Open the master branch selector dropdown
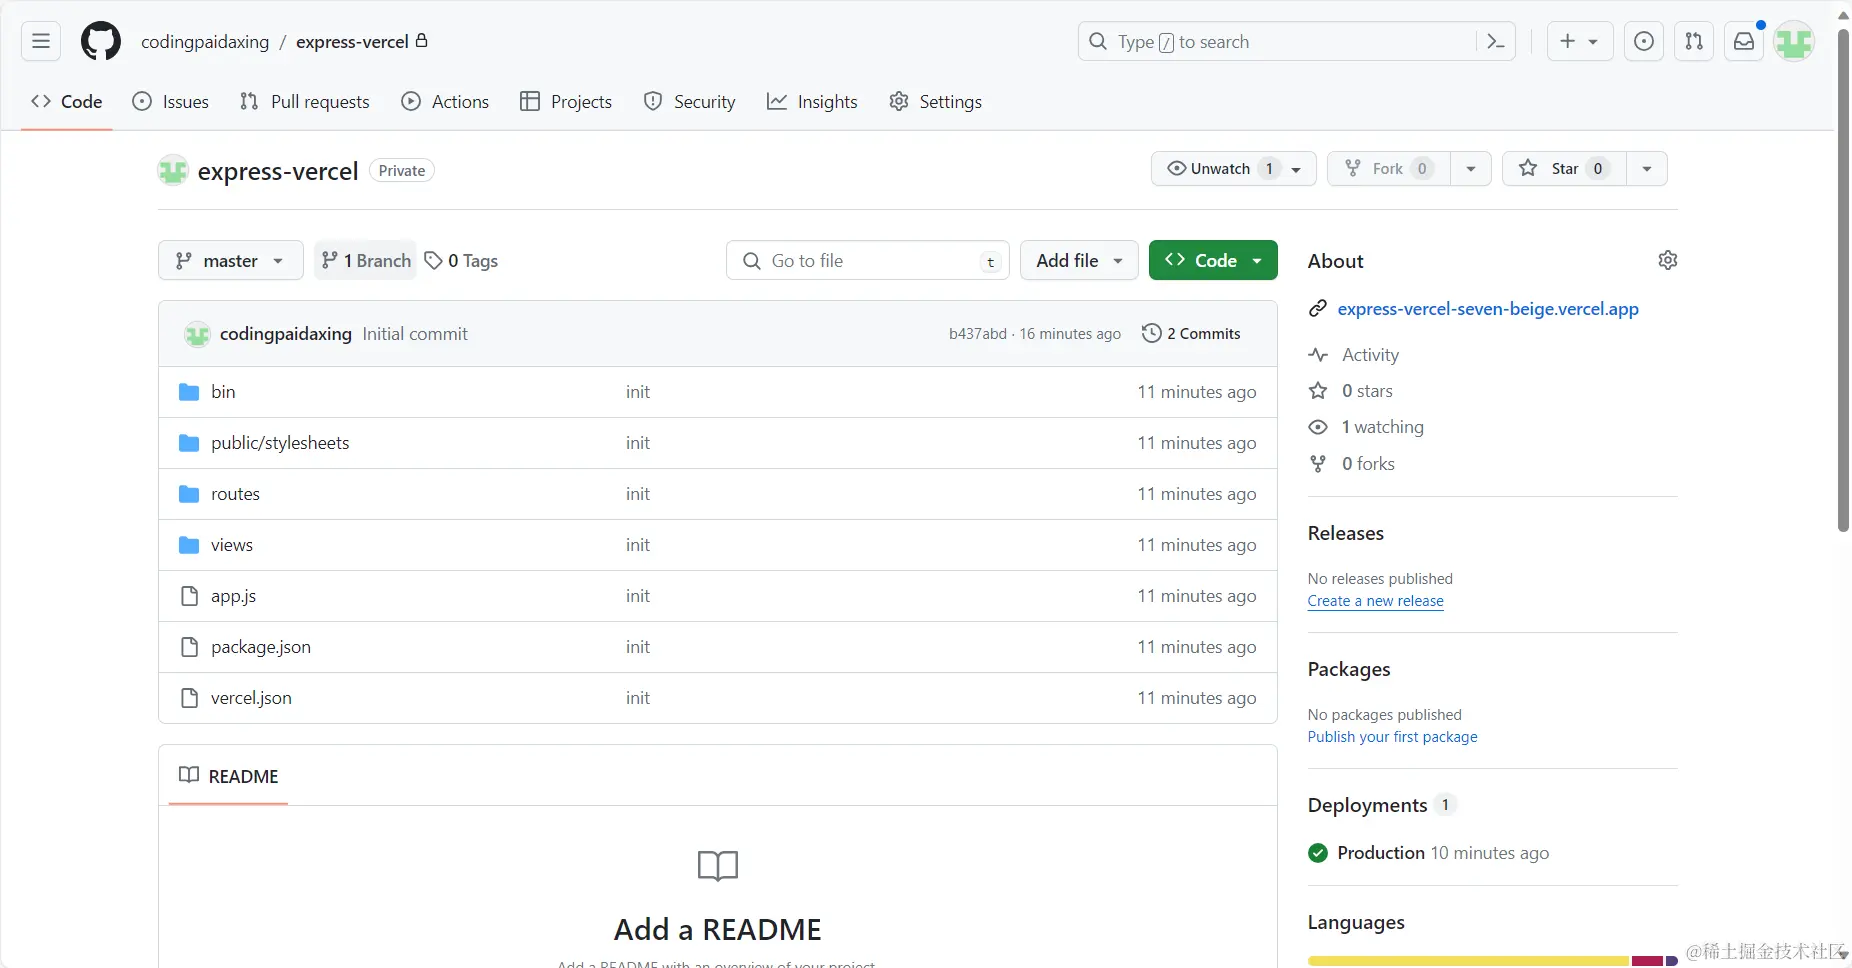 (231, 260)
